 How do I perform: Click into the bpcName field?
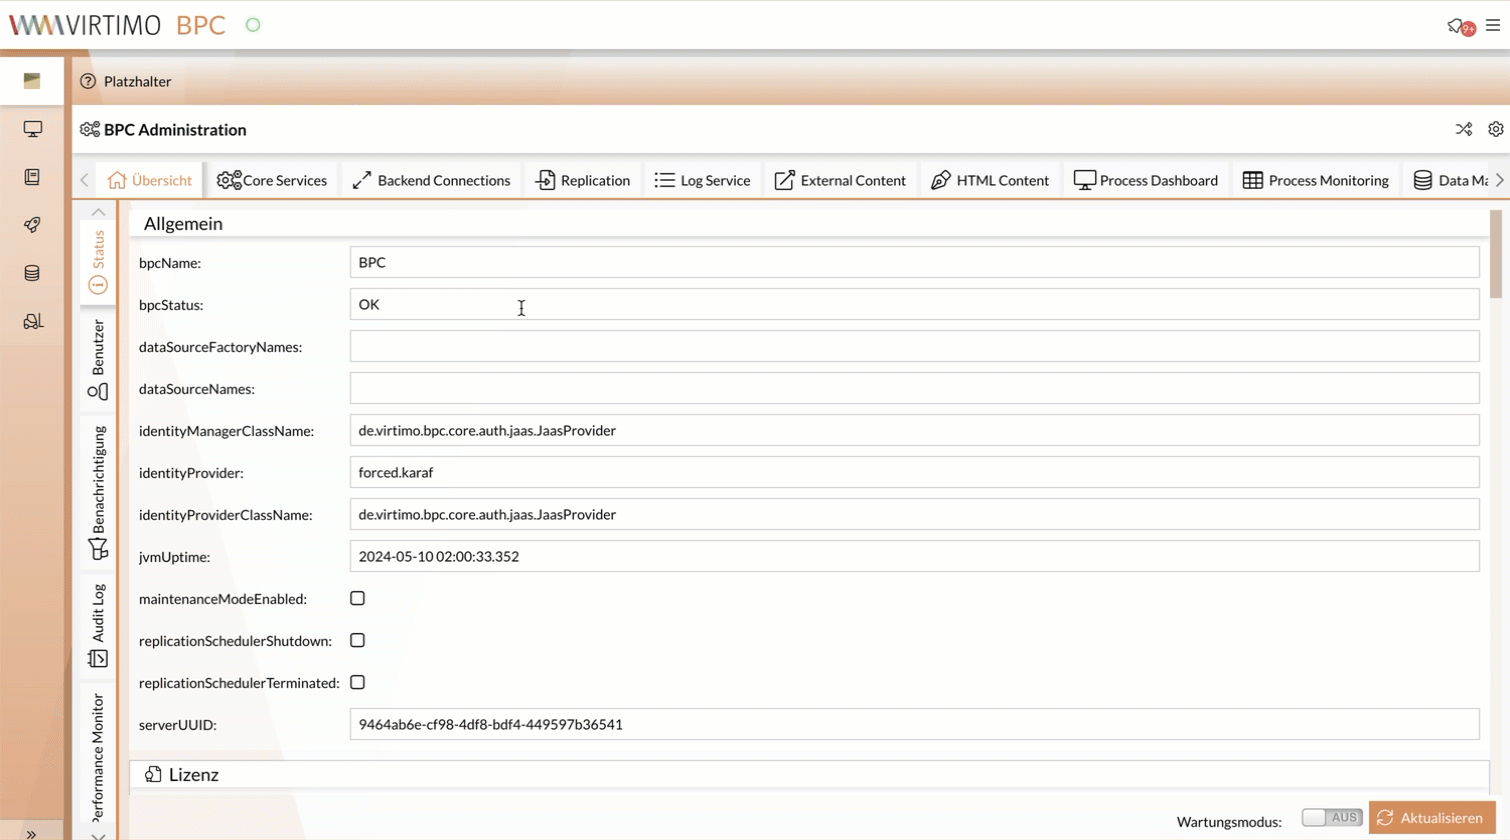click(x=914, y=262)
